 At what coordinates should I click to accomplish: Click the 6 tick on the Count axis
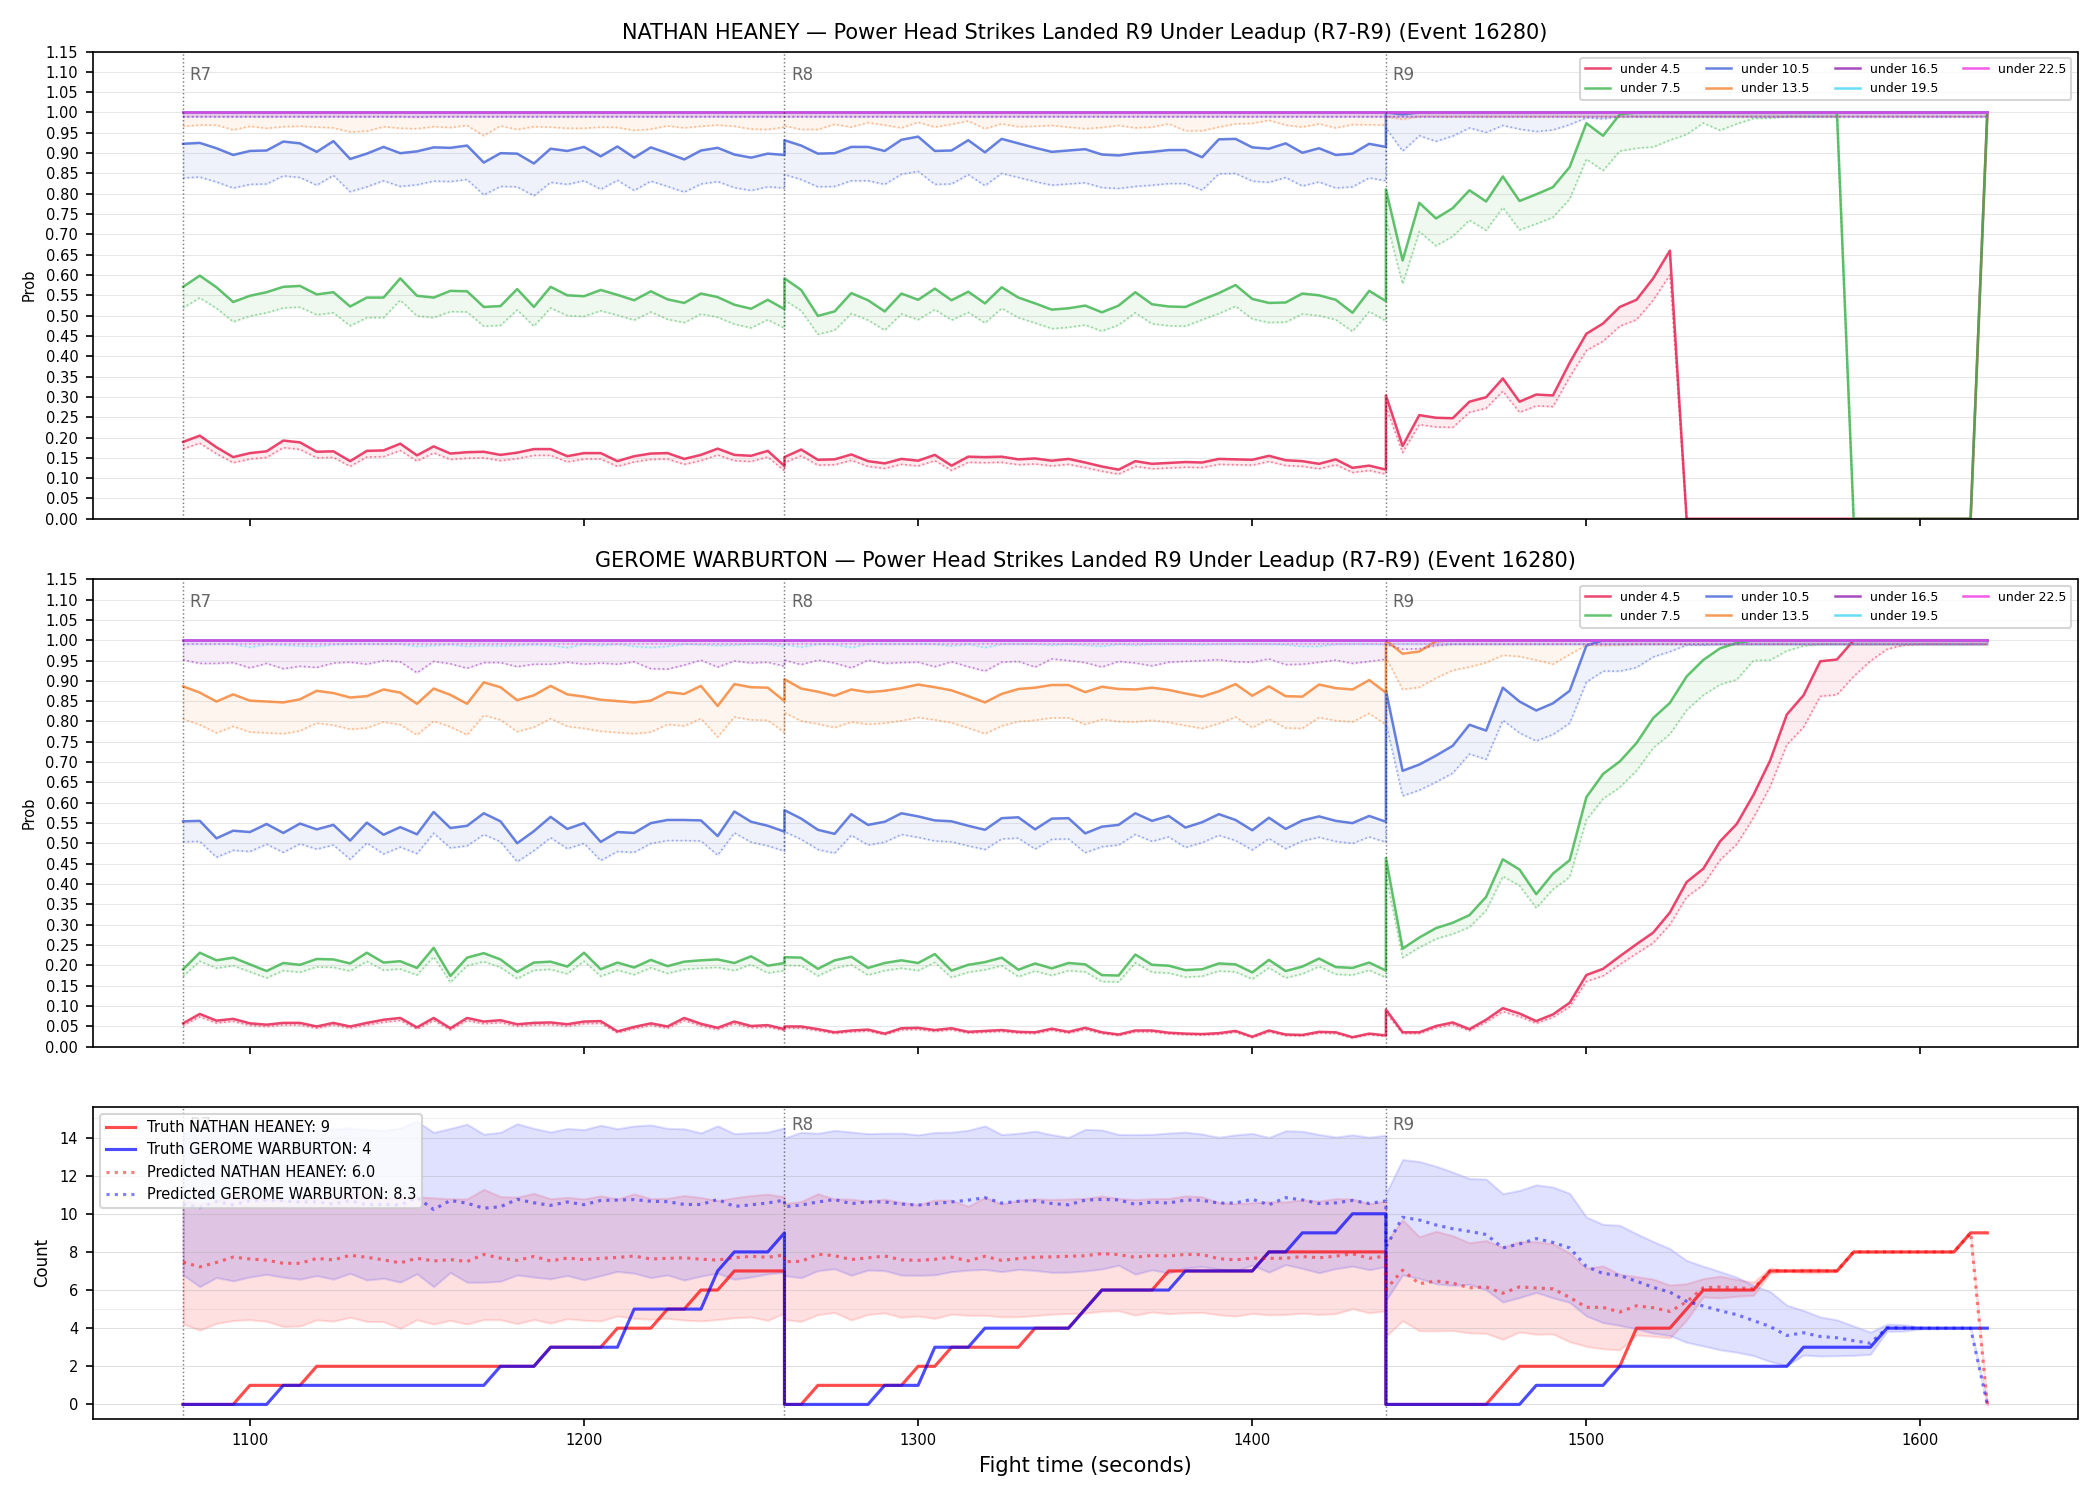(x=74, y=1290)
